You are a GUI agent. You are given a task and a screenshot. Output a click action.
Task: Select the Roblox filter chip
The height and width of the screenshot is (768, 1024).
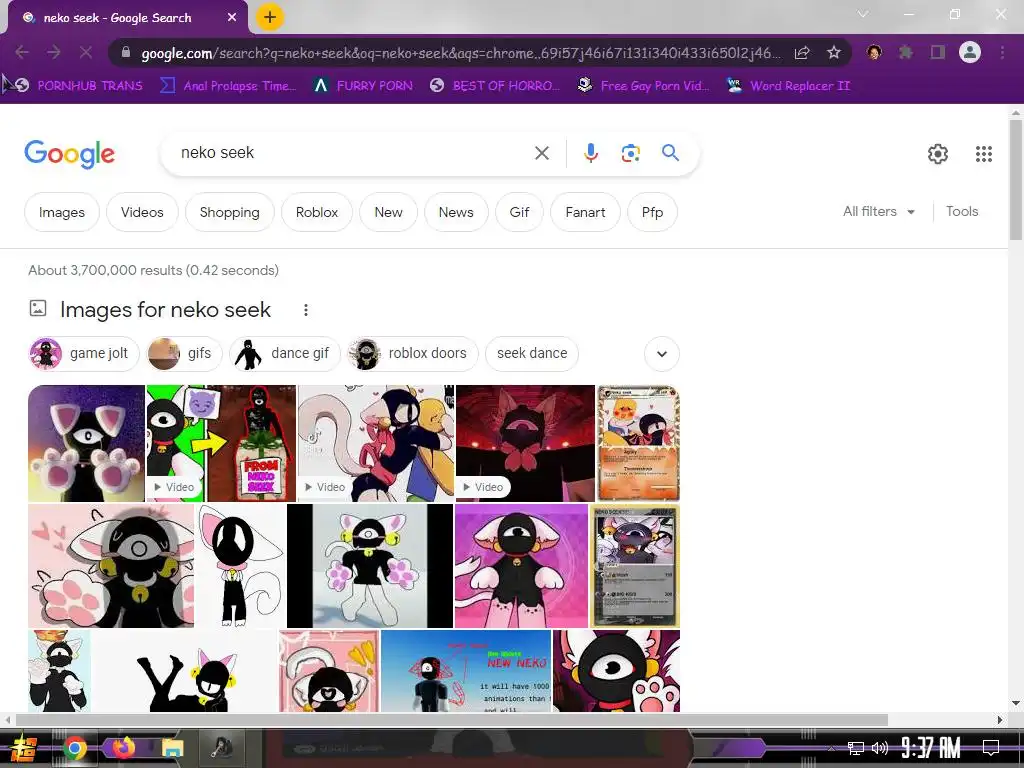coord(317,212)
